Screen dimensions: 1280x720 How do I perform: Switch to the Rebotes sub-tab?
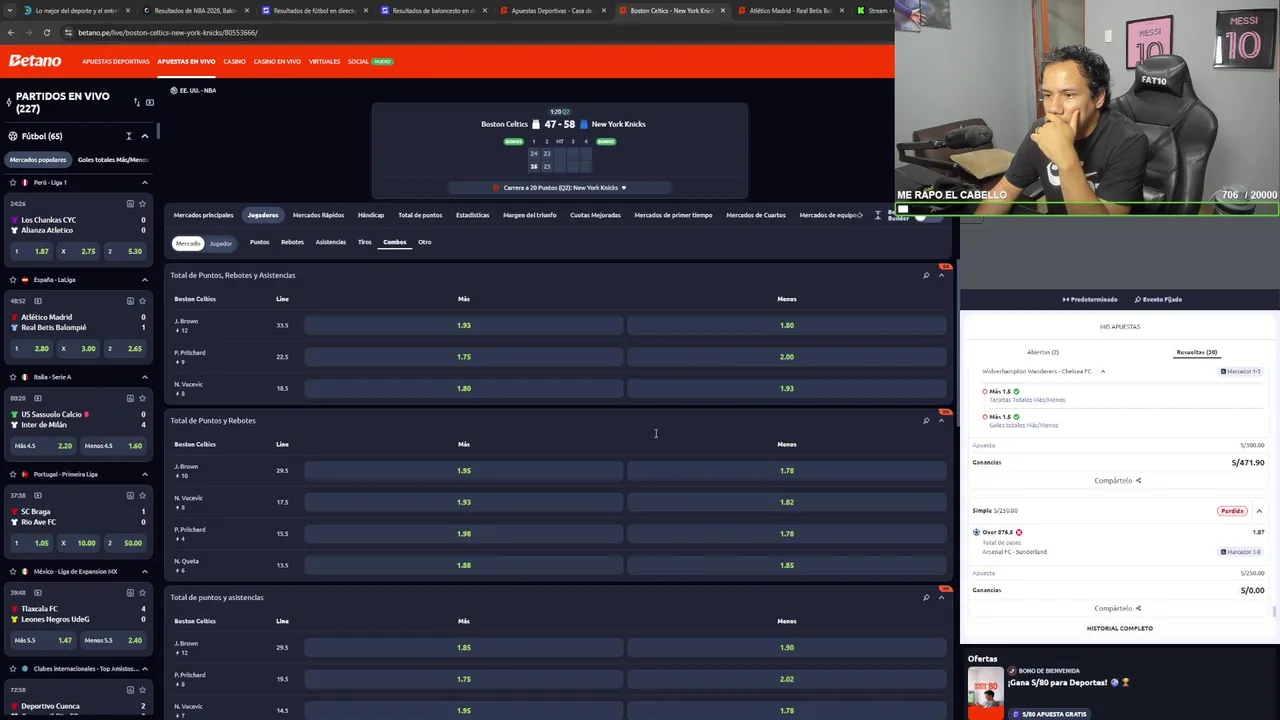[x=292, y=242]
